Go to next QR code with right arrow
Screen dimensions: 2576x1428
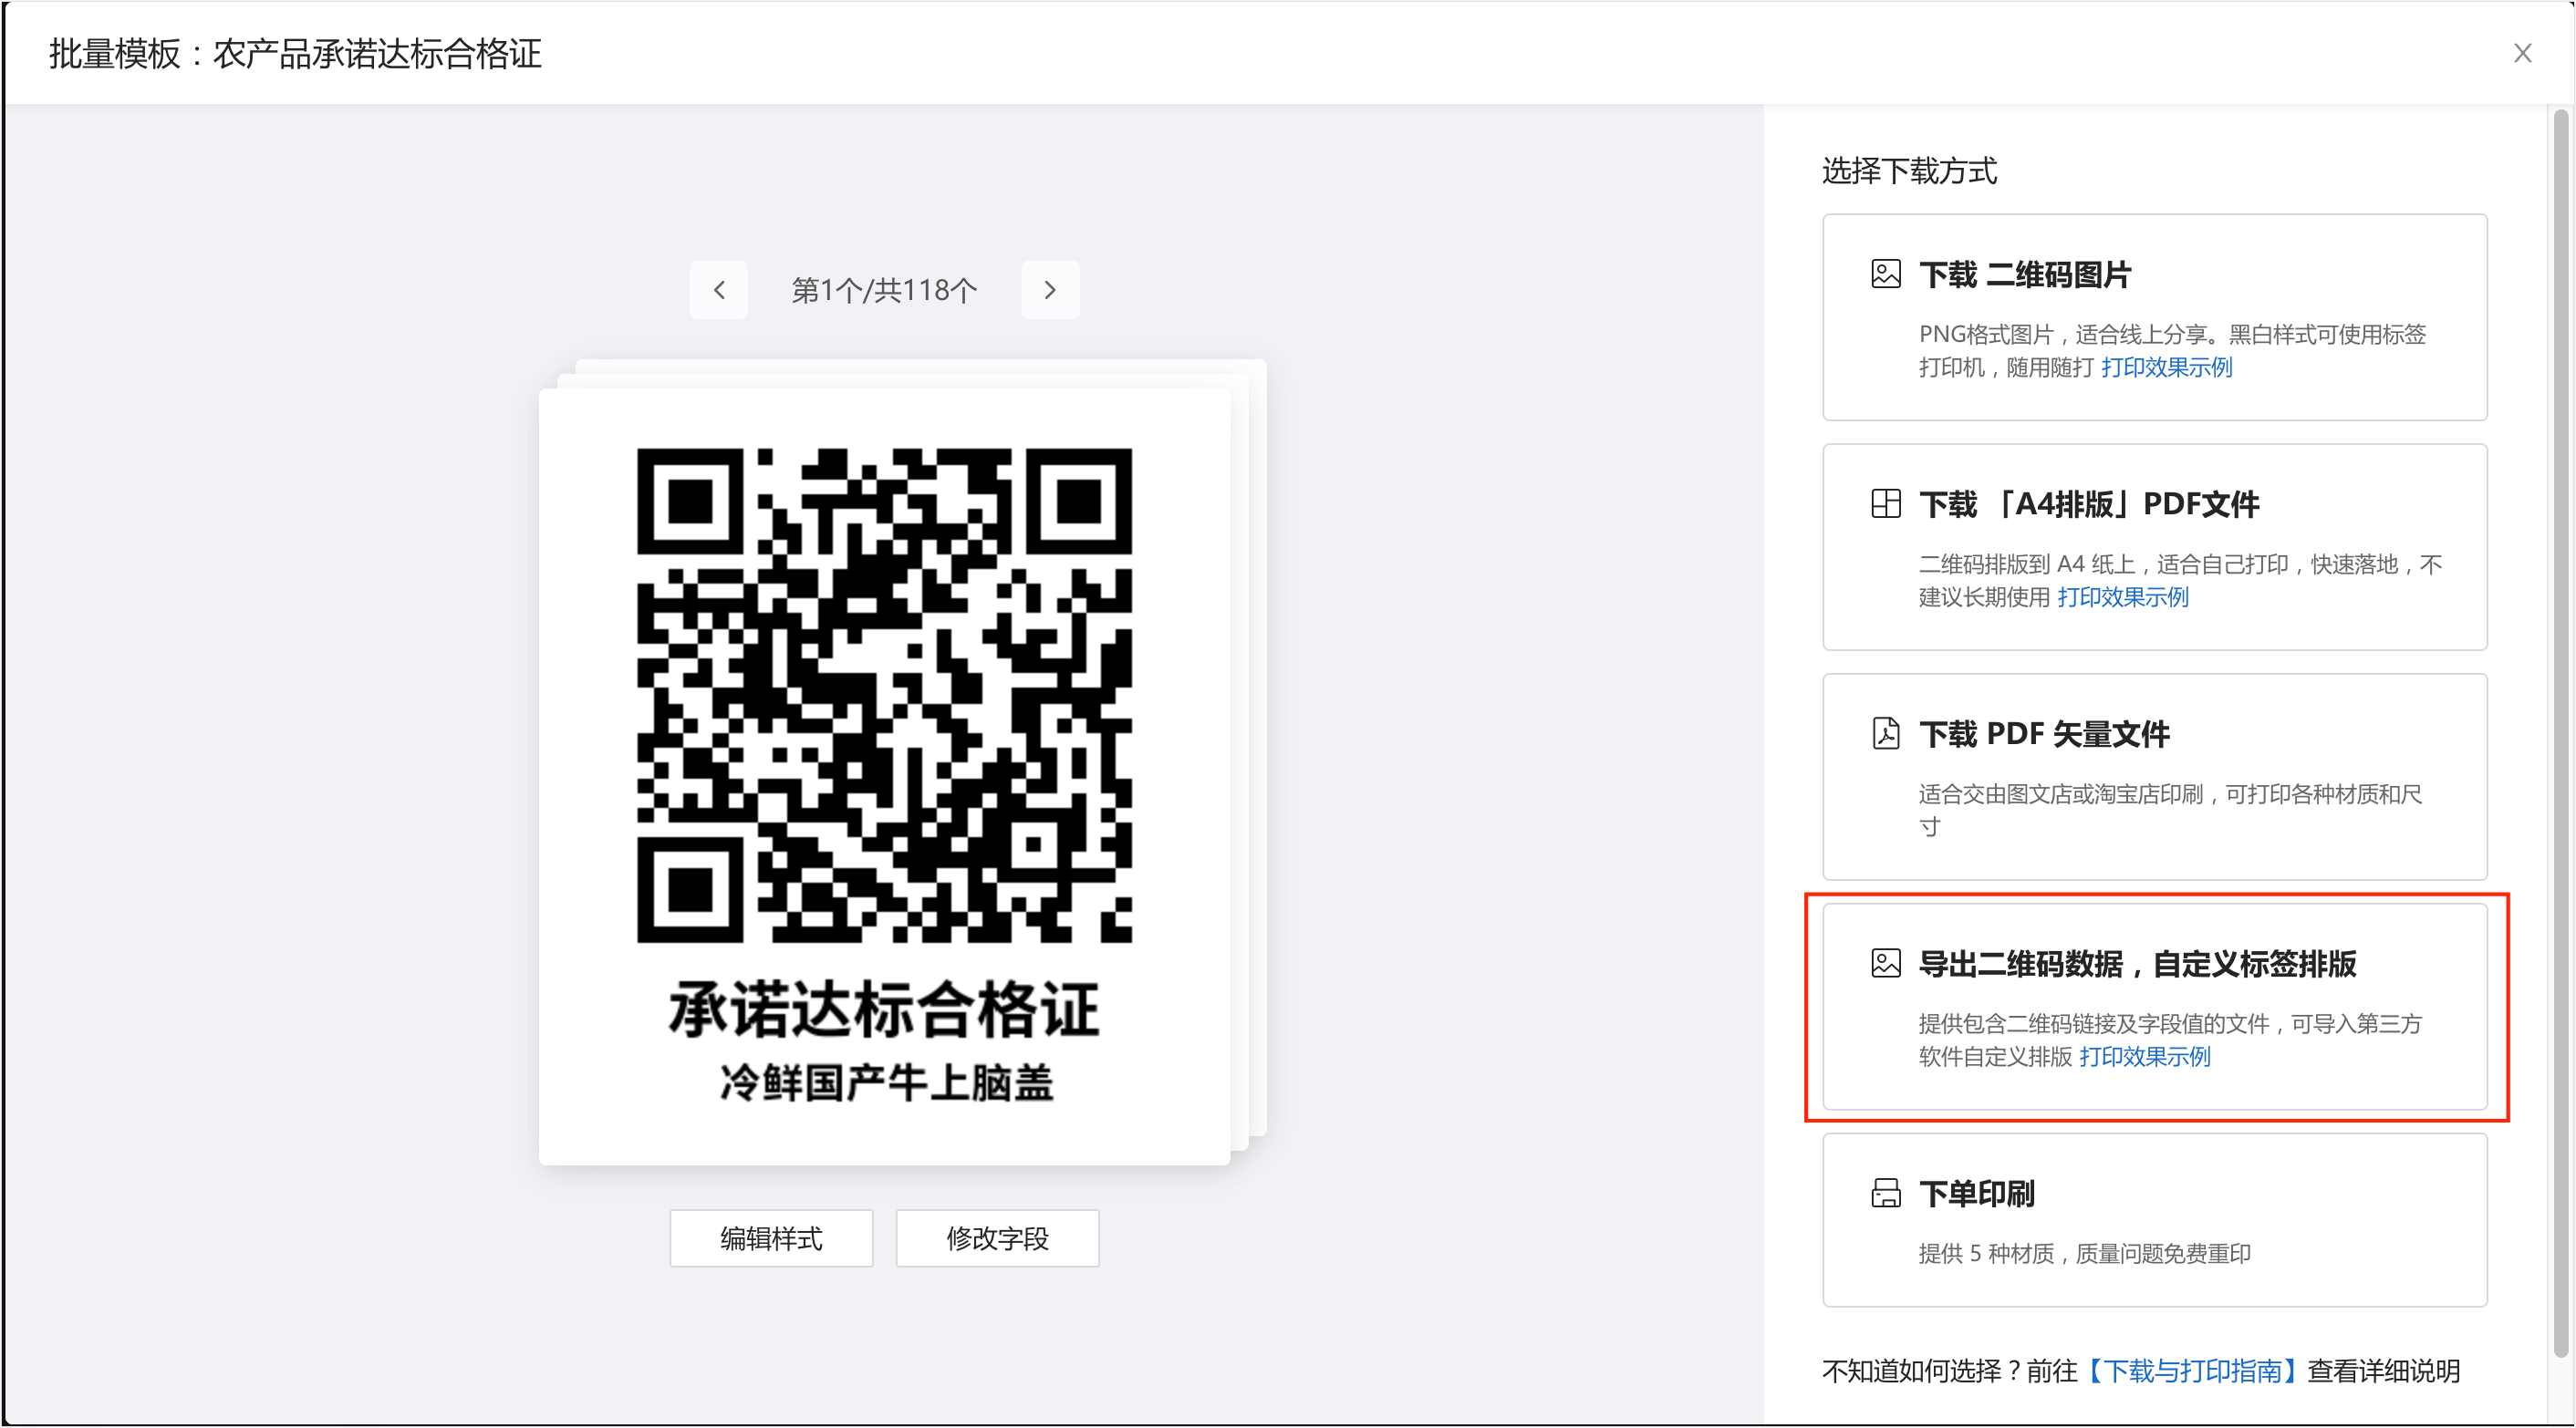pos(1049,290)
